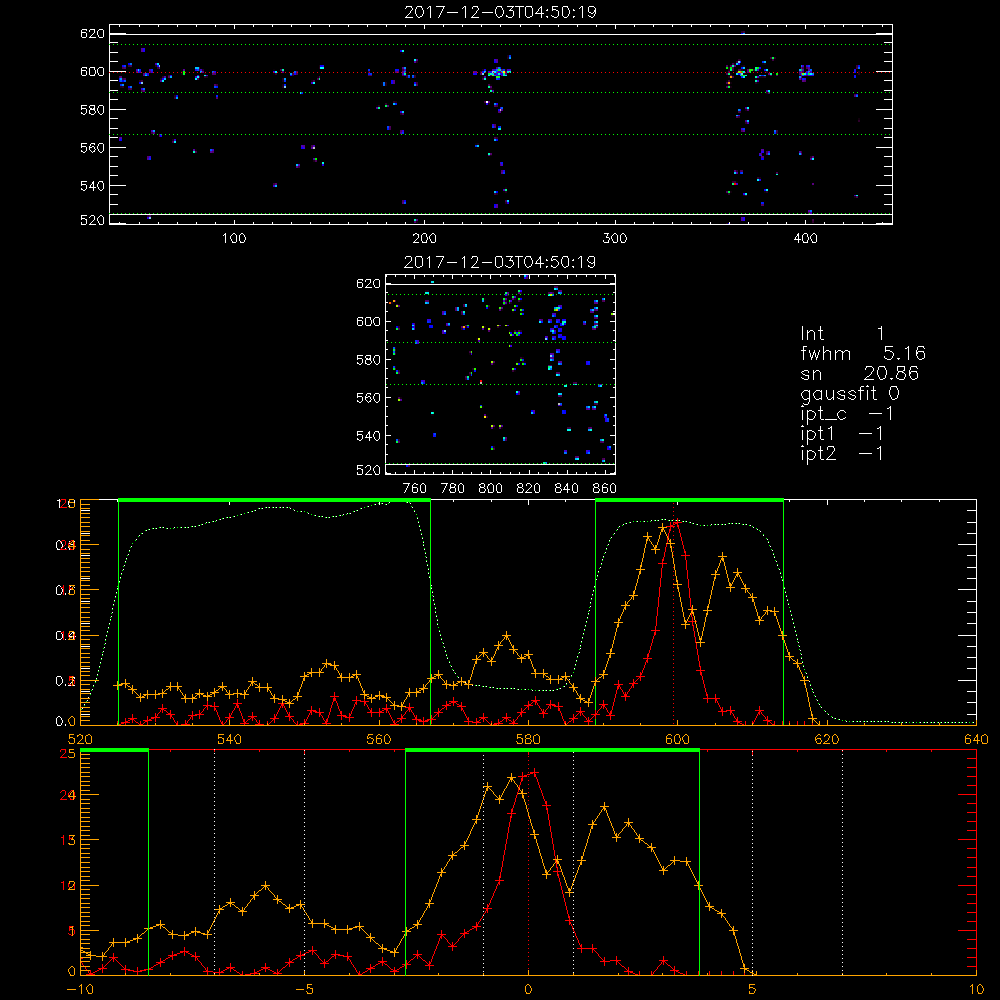
Task: Click x-axis label 820 on middle plot
Action: [529, 489]
